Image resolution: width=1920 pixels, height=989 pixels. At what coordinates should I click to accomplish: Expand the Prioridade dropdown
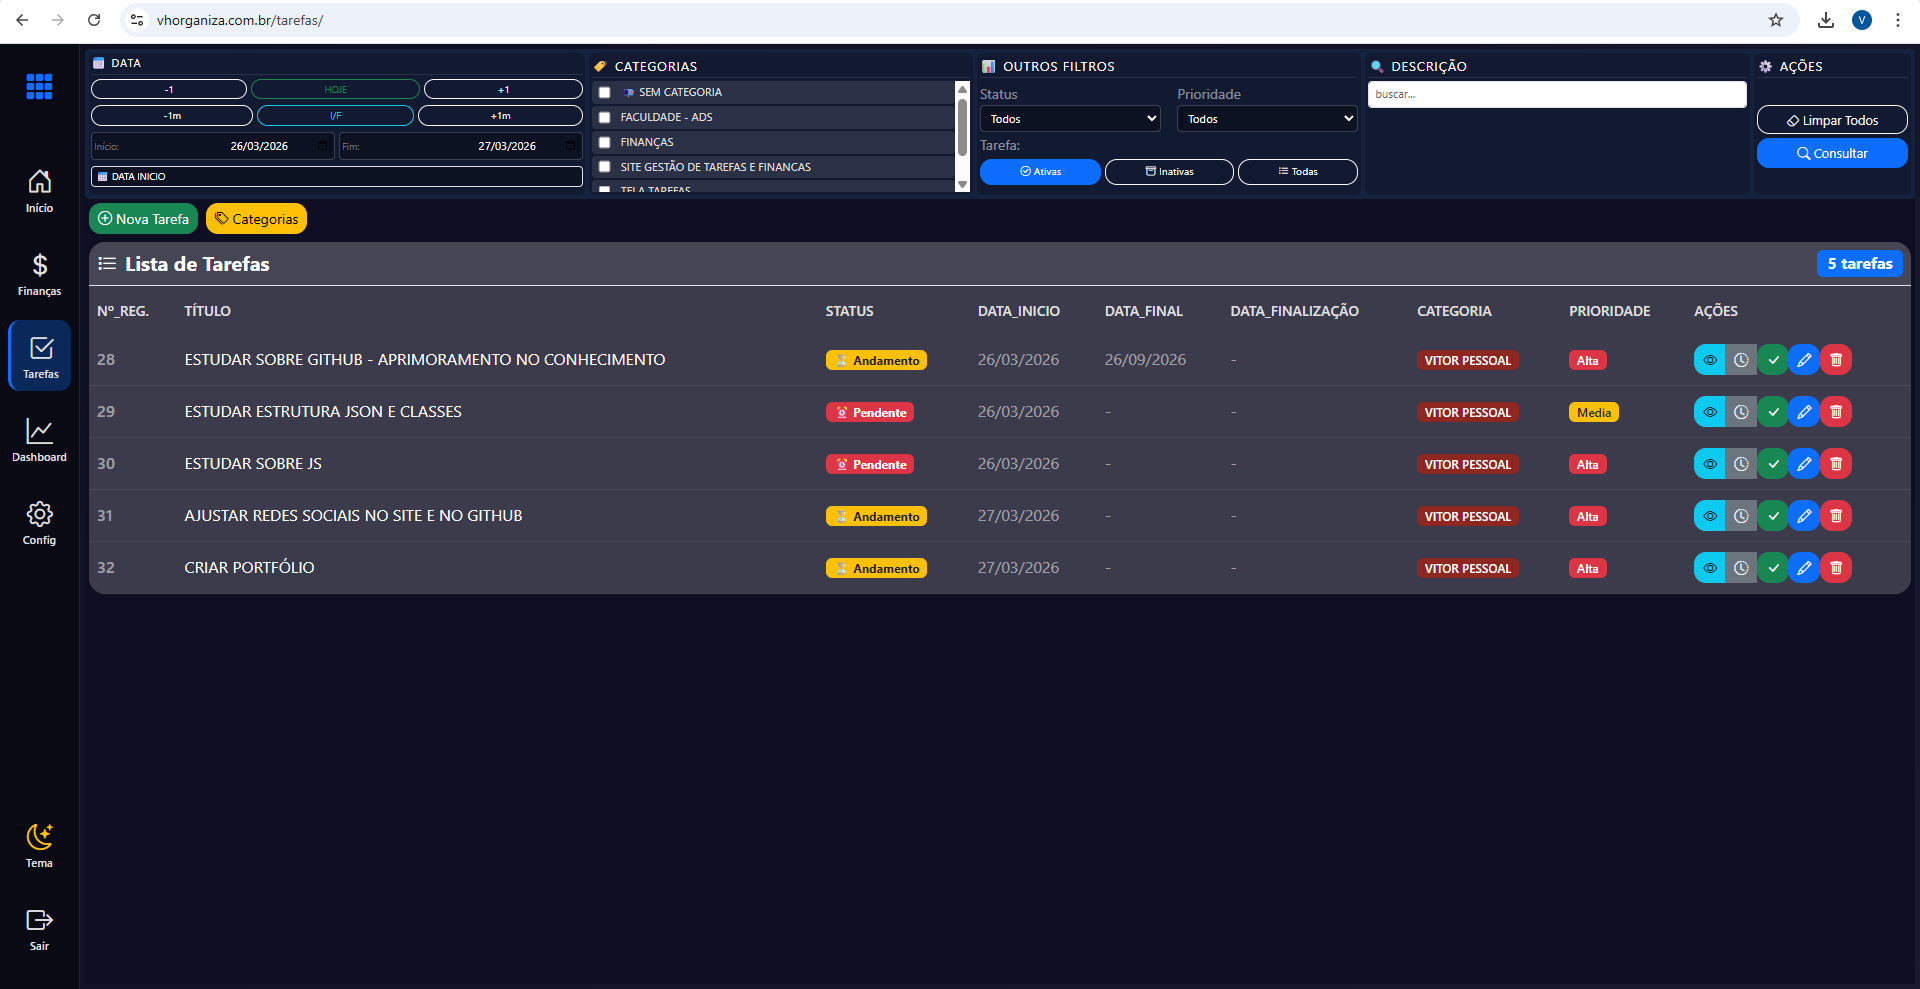[1267, 119]
